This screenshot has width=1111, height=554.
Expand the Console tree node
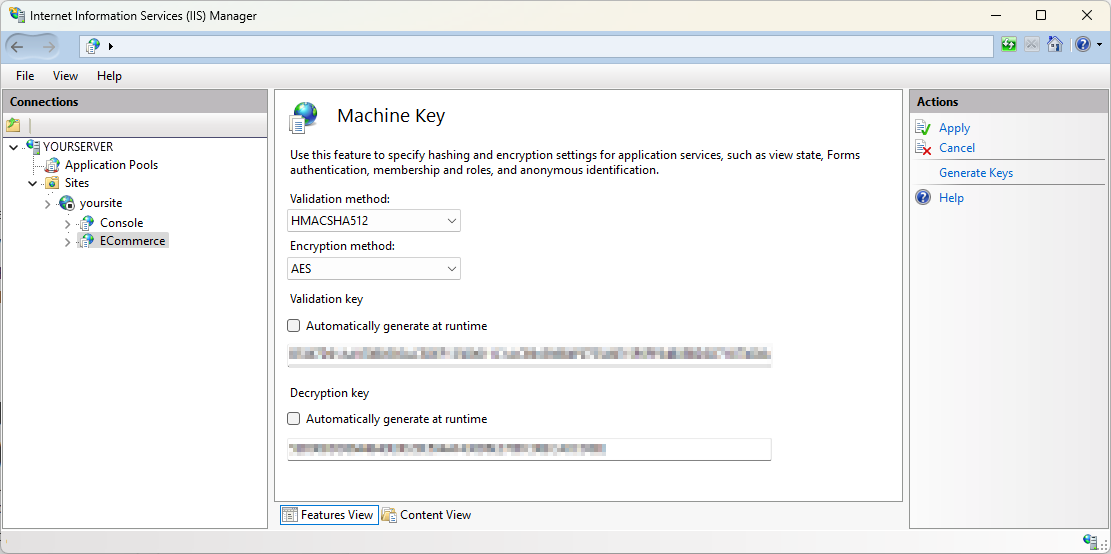67,224
